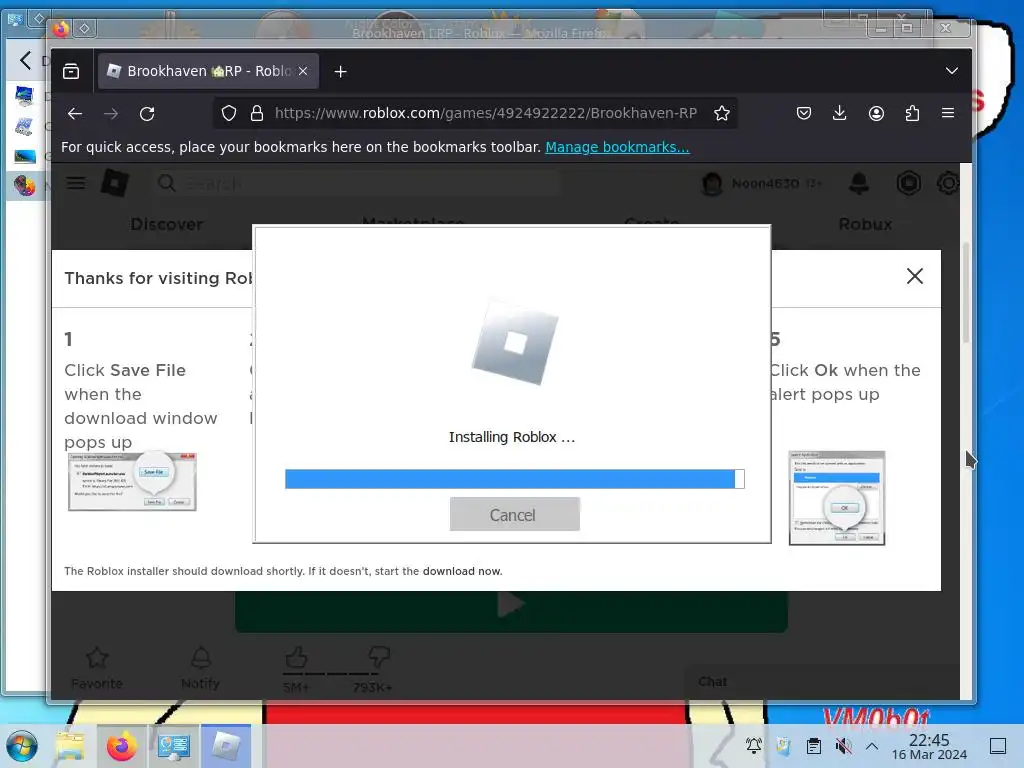Open File Explorer from the taskbar
1024x768 pixels.
pyautogui.click(x=70, y=746)
